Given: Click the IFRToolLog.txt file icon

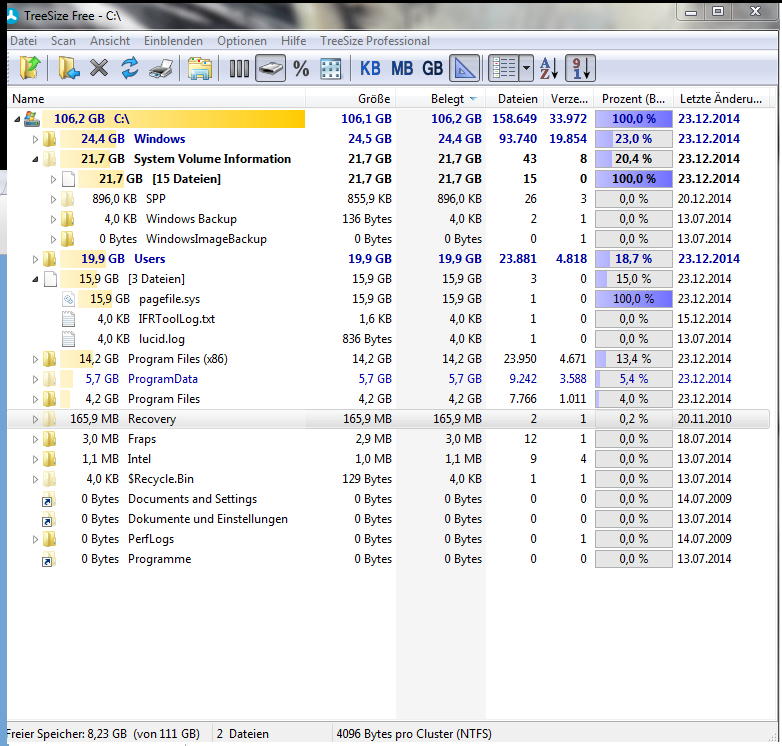Looking at the screenshot, I should click(x=68, y=319).
